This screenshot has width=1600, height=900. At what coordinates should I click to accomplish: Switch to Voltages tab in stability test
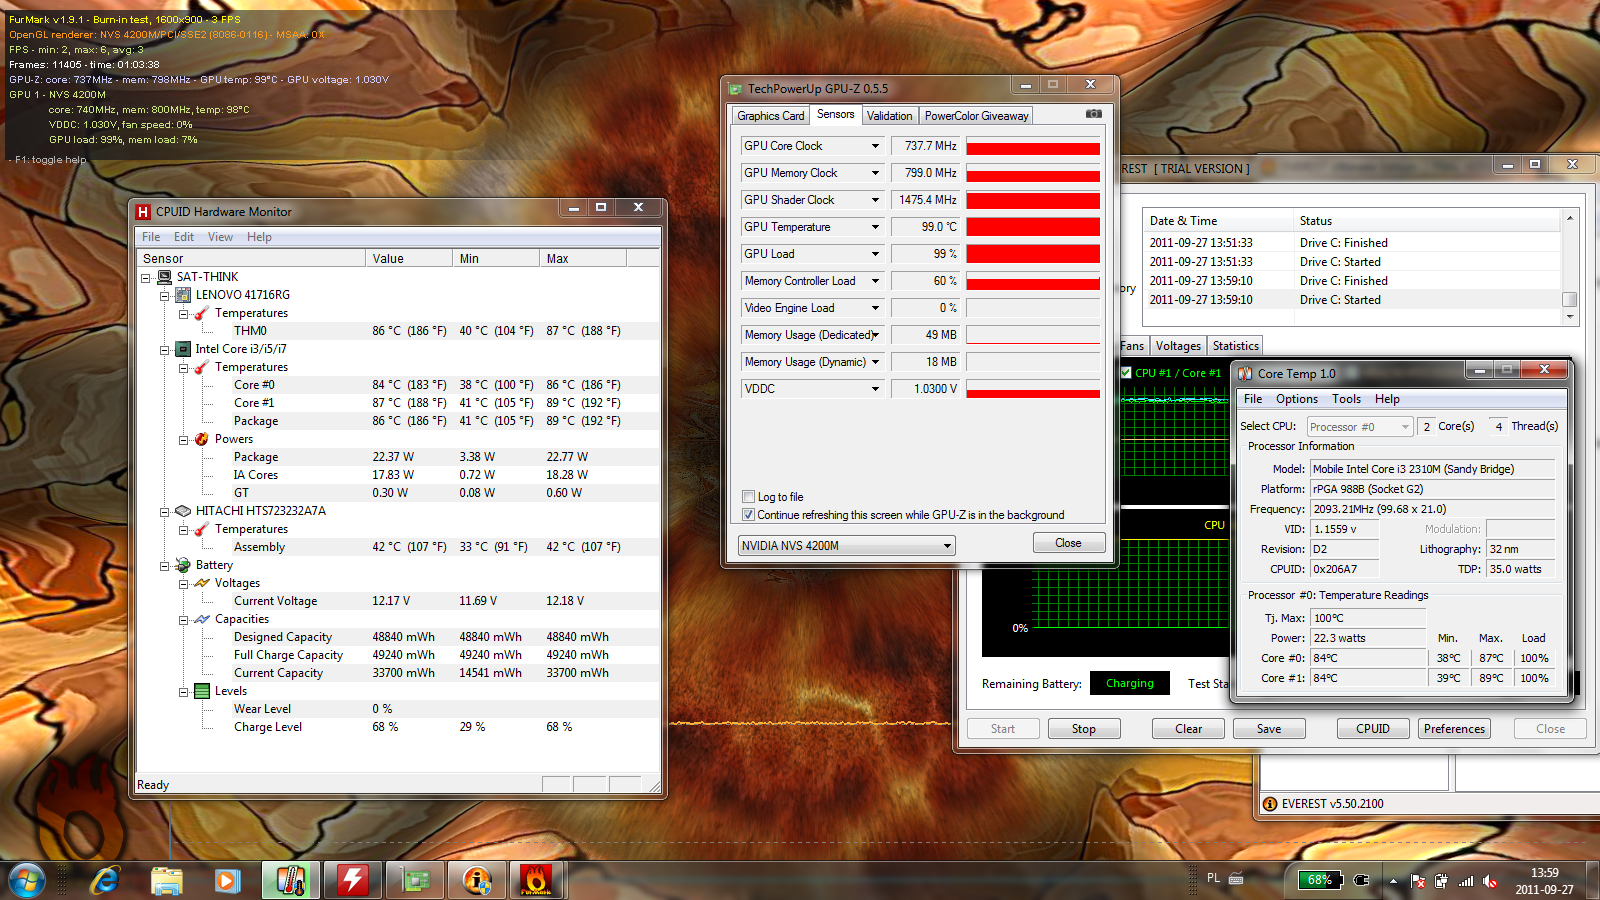[x=1178, y=346]
